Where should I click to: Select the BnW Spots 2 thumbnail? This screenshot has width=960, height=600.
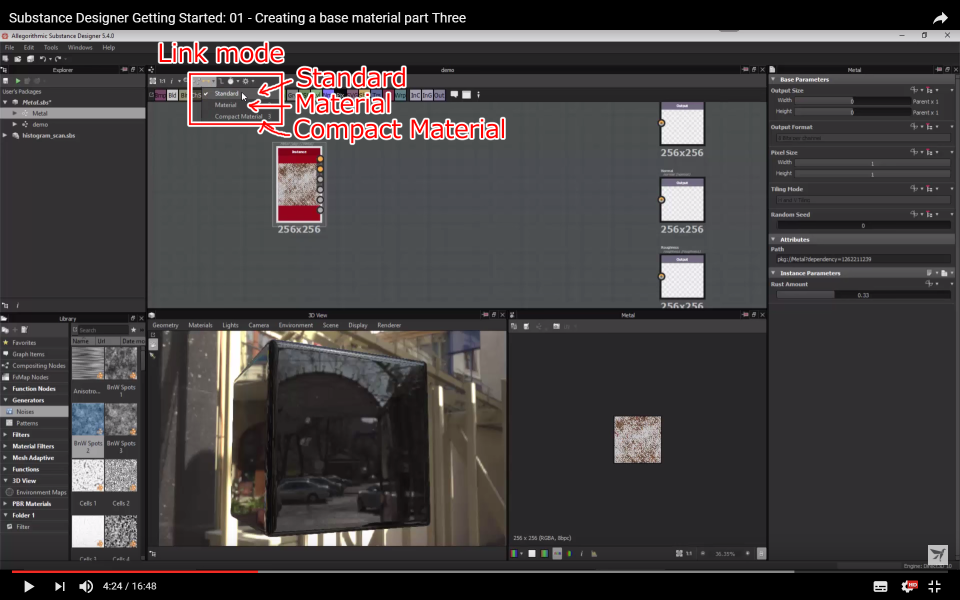click(88, 420)
